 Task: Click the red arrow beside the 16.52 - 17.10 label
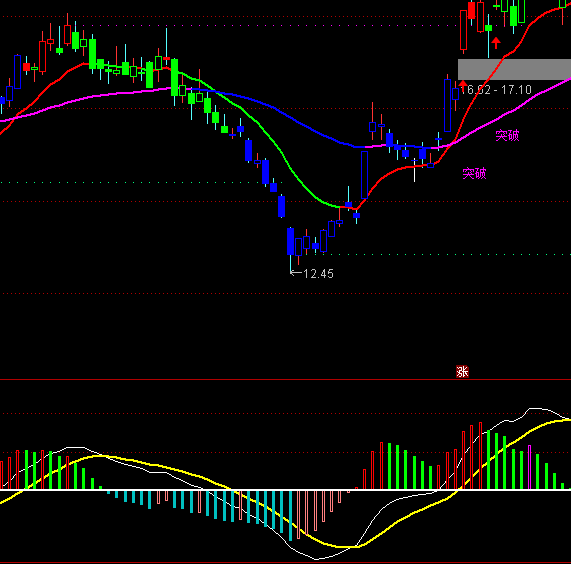[x=463, y=83]
